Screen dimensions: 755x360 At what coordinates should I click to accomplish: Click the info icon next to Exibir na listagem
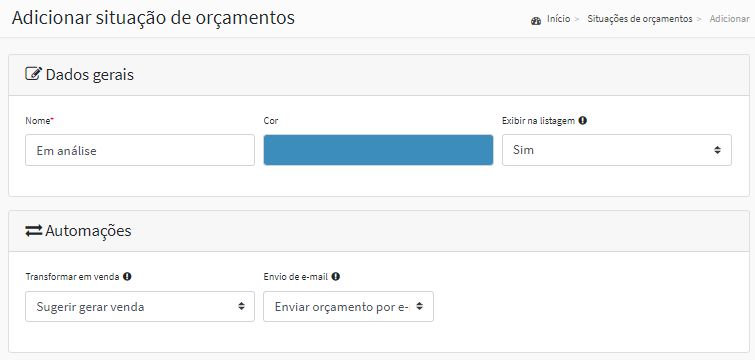[583, 121]
